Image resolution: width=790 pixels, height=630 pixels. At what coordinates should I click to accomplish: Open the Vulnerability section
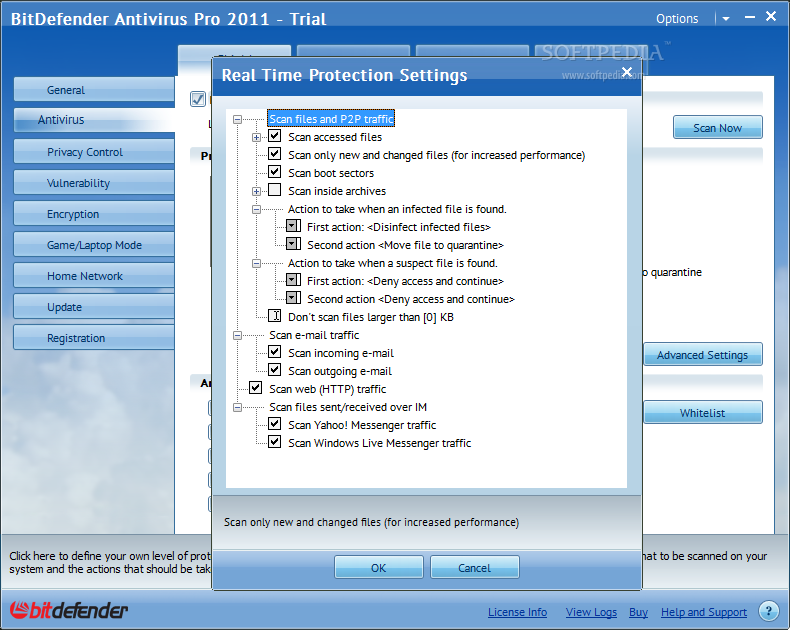94,183
